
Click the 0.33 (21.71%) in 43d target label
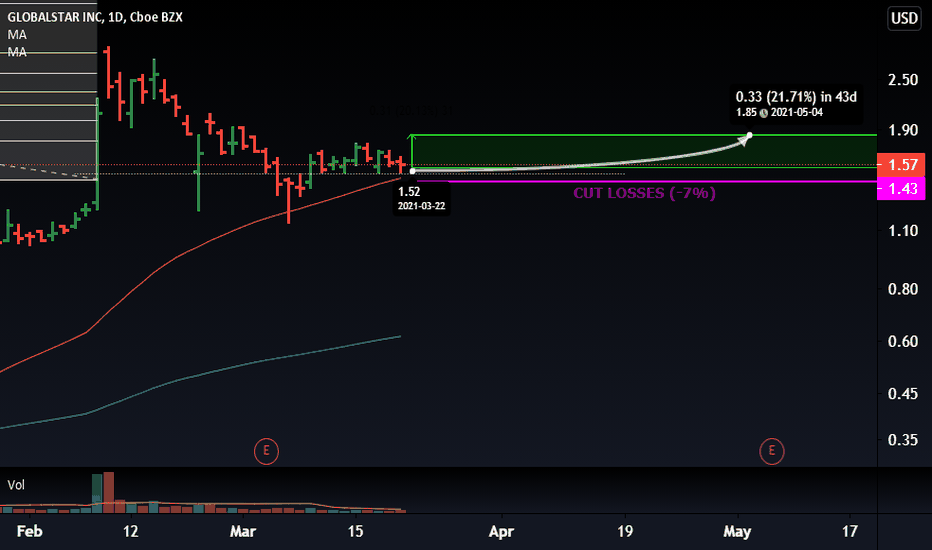[796, 103]
